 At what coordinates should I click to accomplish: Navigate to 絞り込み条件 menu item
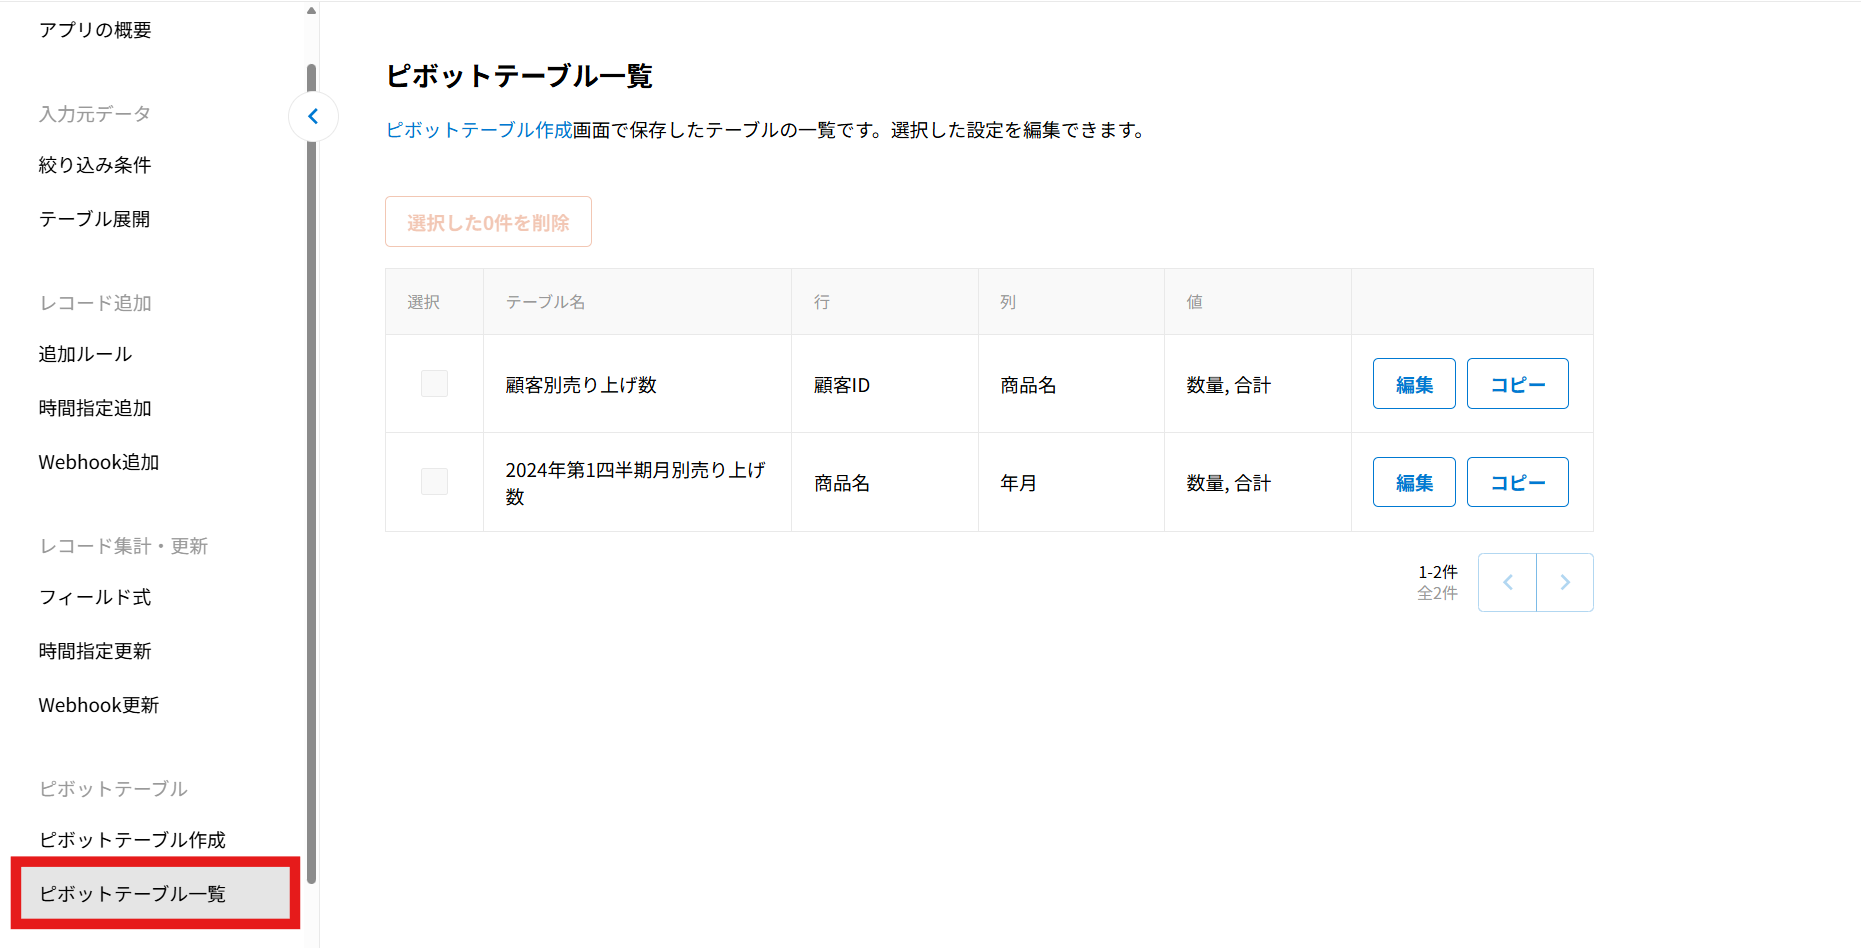click(95, 165)
